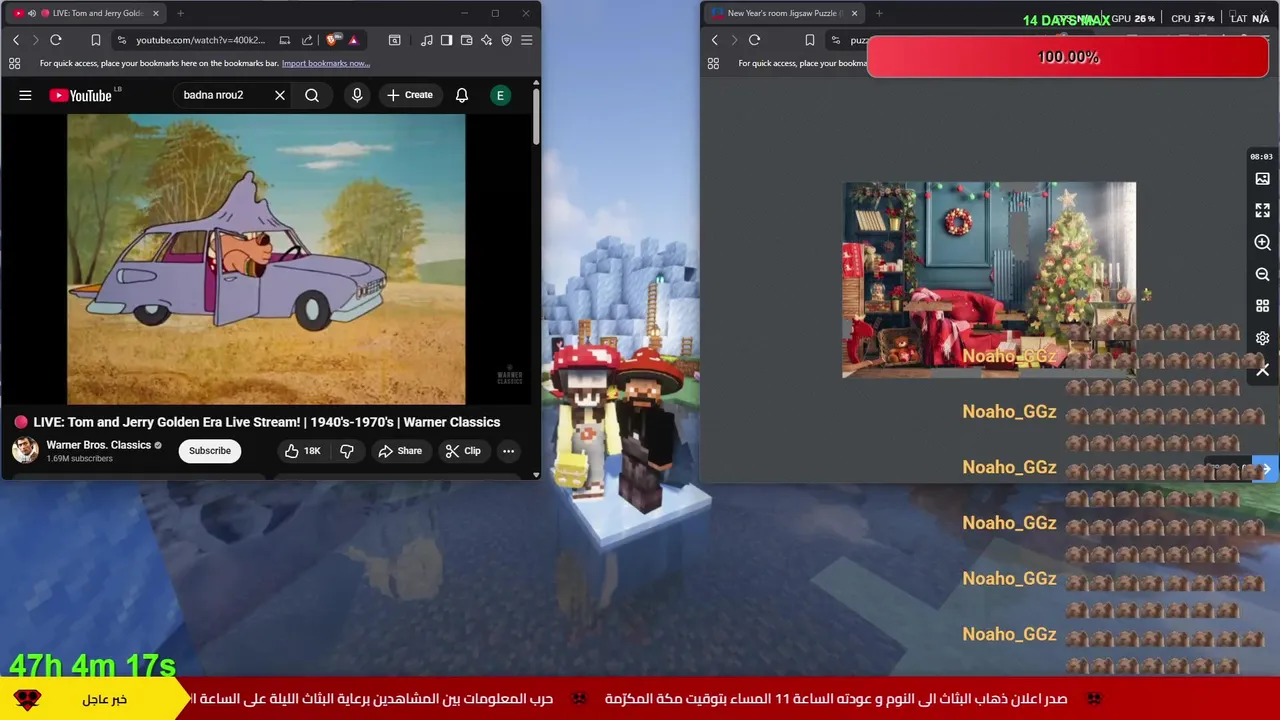
Task: Open the puzzle pieces grid icon
Action: pos(1263,306)
